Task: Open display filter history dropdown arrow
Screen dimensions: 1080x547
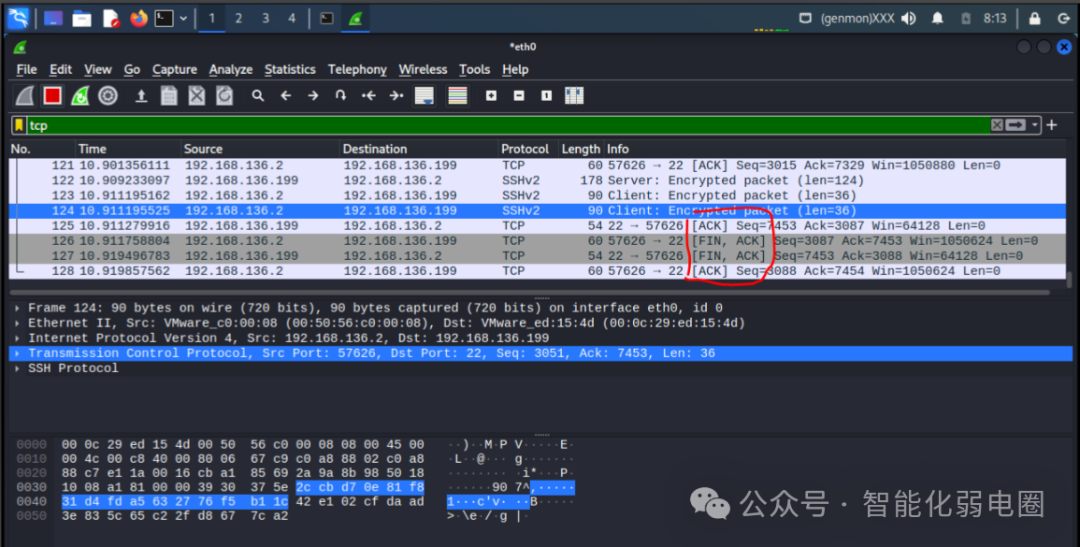Action: (1035, 125)
